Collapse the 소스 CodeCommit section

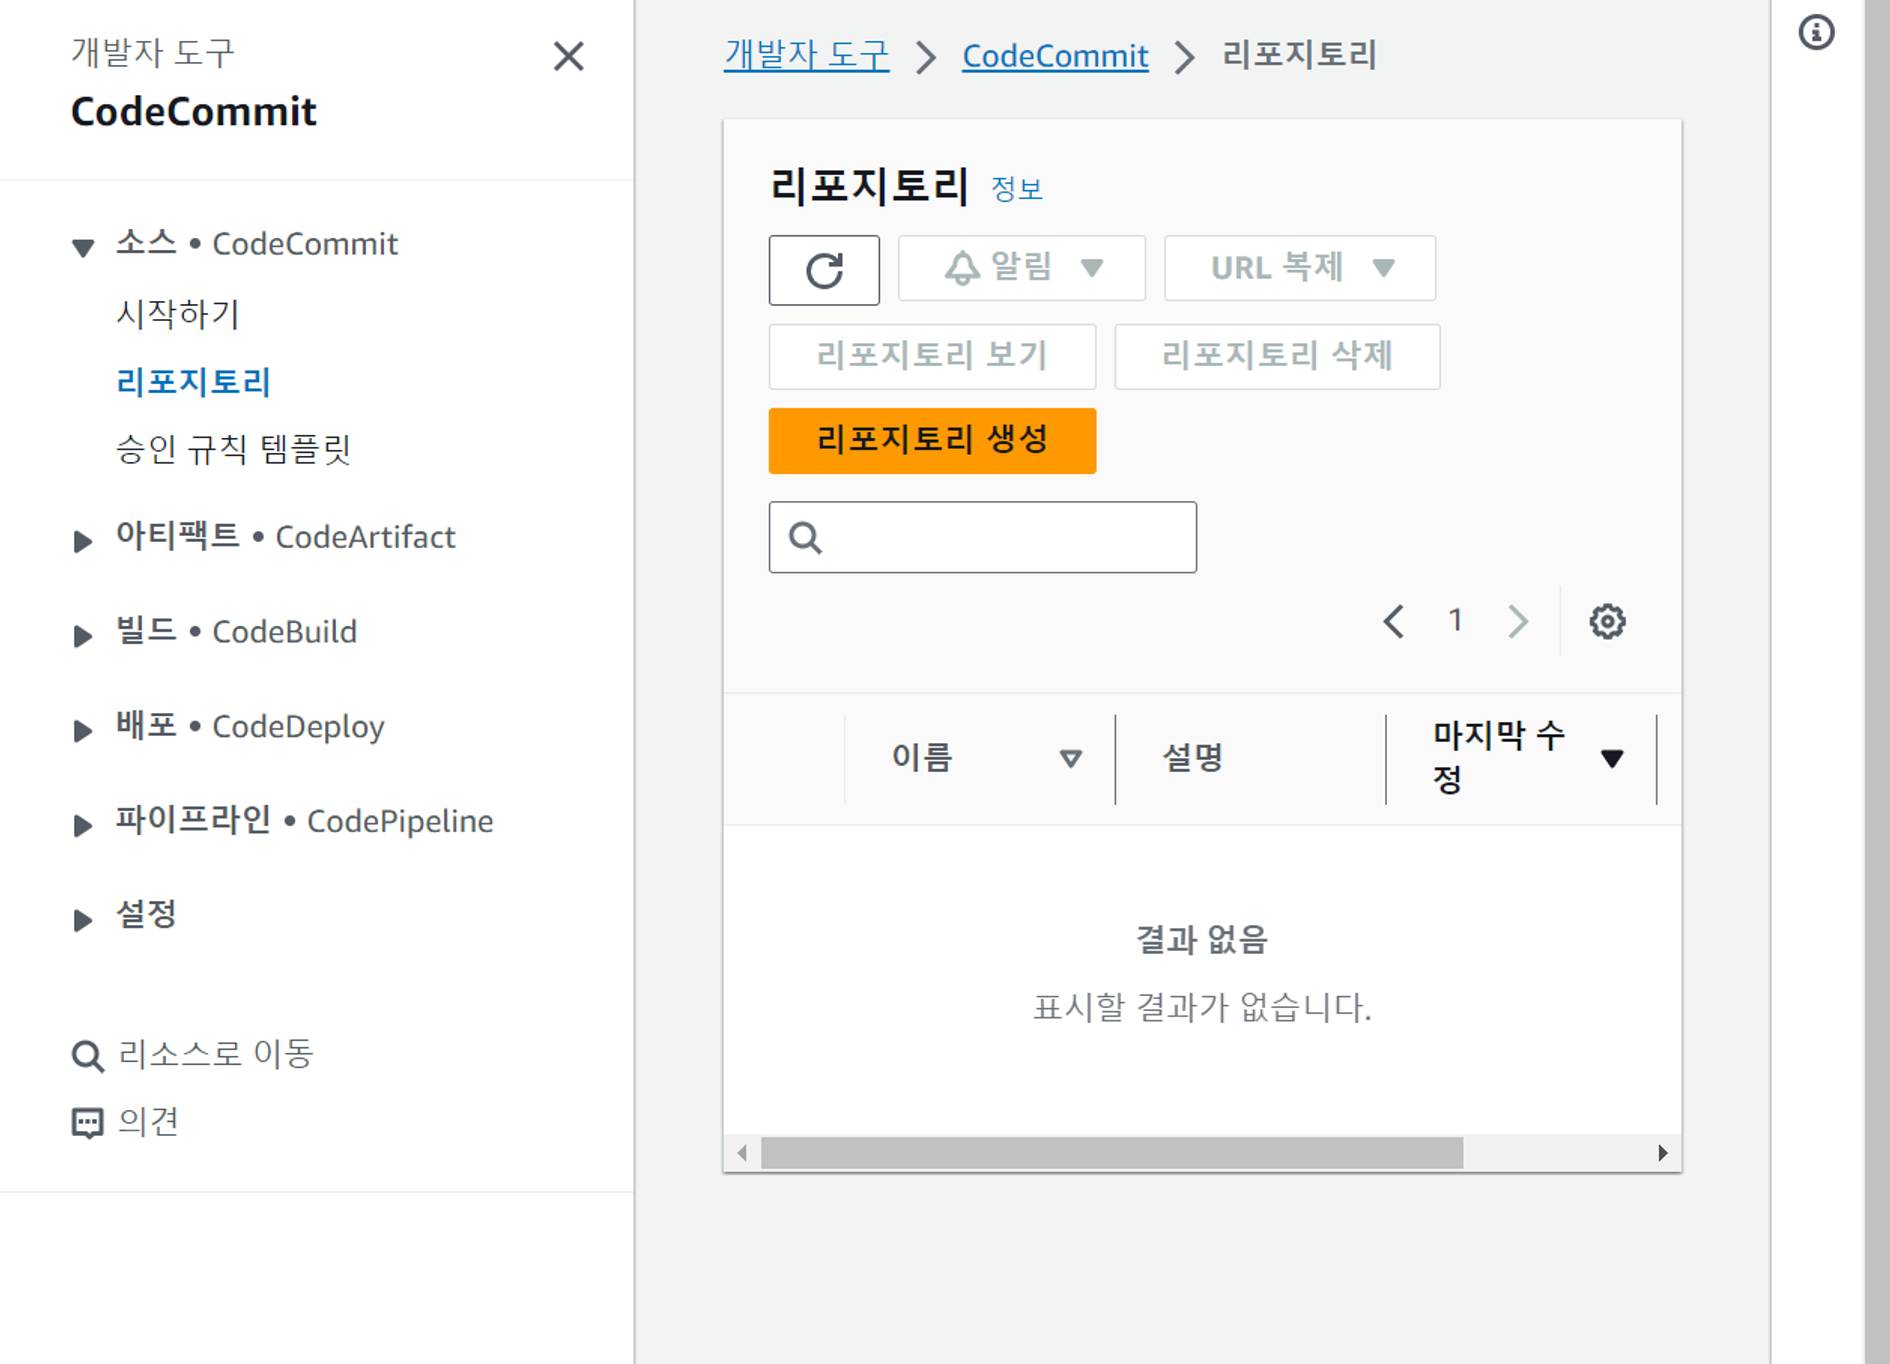pyautogui.click(x=83, y=247)
